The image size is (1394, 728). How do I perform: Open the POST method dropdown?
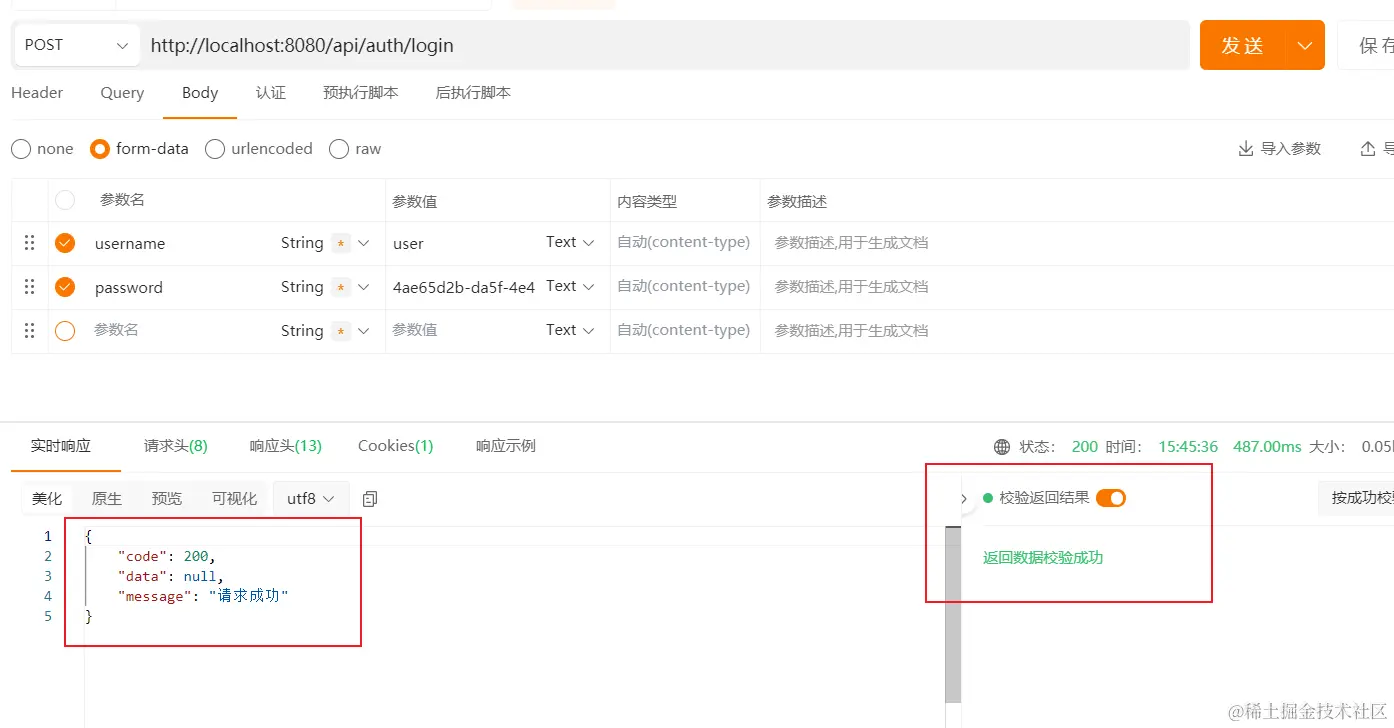pyautogui.click(x=77, y=45)
